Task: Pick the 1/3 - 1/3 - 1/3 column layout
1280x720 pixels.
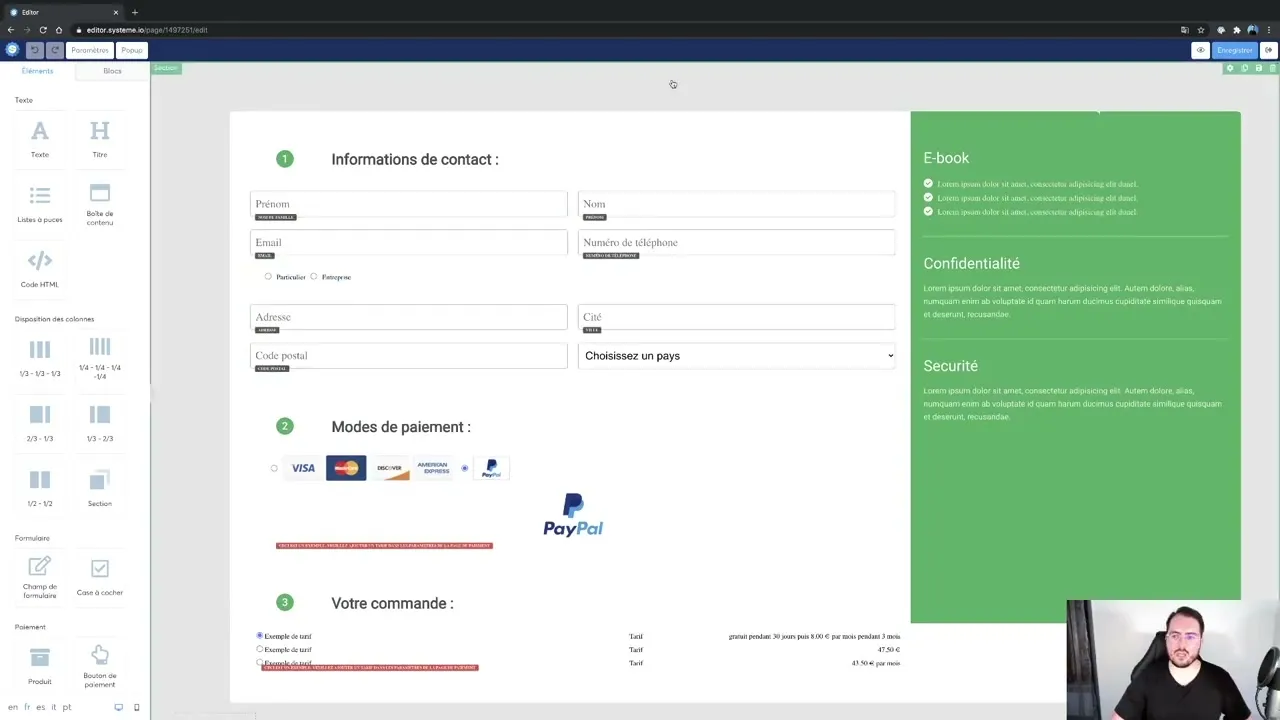Action: pyautogui.click(x=39, y=358)
